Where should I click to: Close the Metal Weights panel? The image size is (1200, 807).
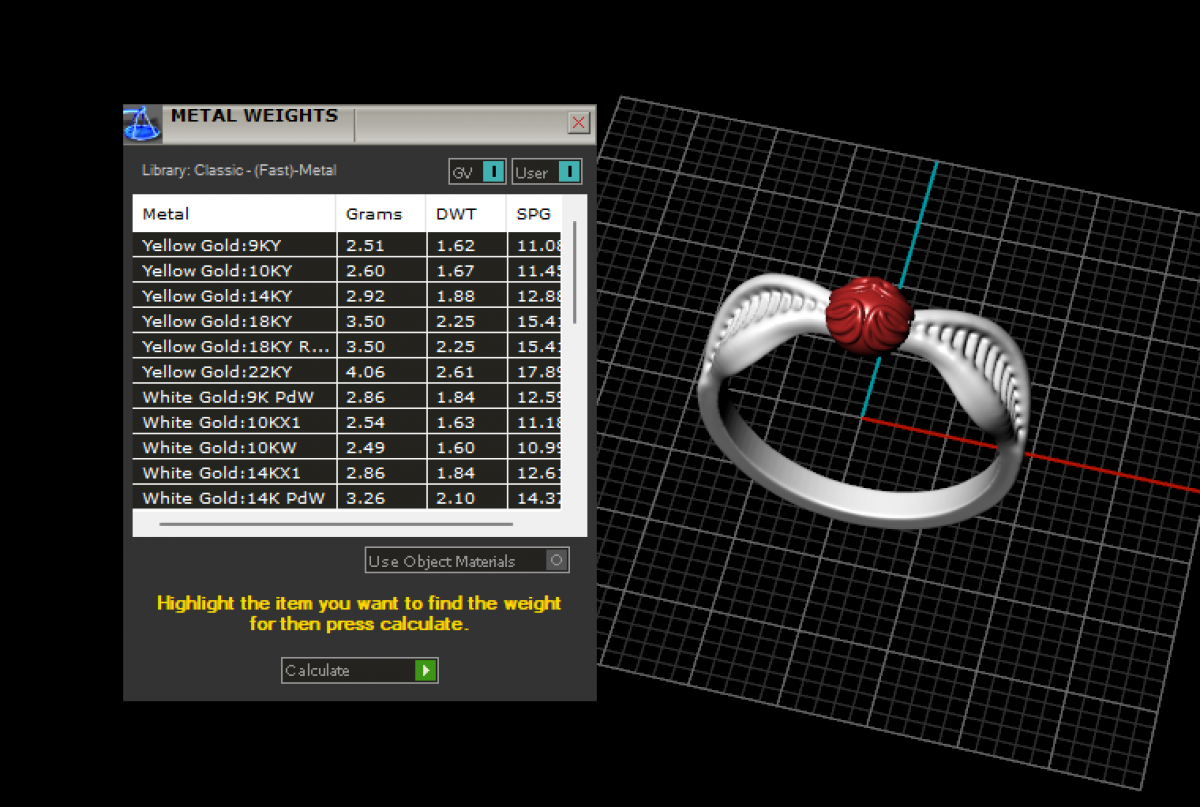point(578,123)
